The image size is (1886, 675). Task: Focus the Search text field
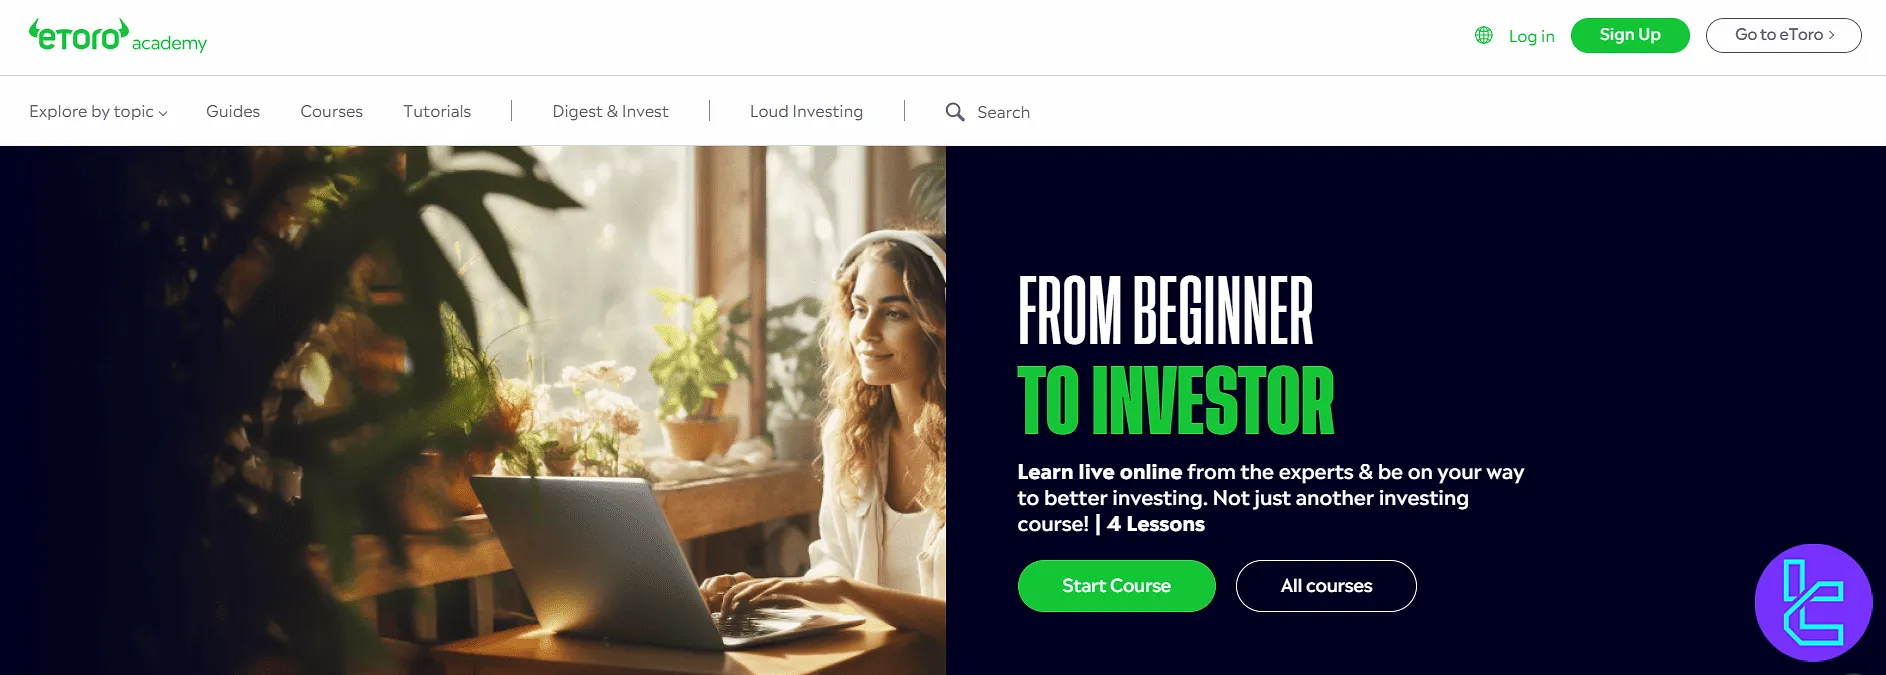1003,112
